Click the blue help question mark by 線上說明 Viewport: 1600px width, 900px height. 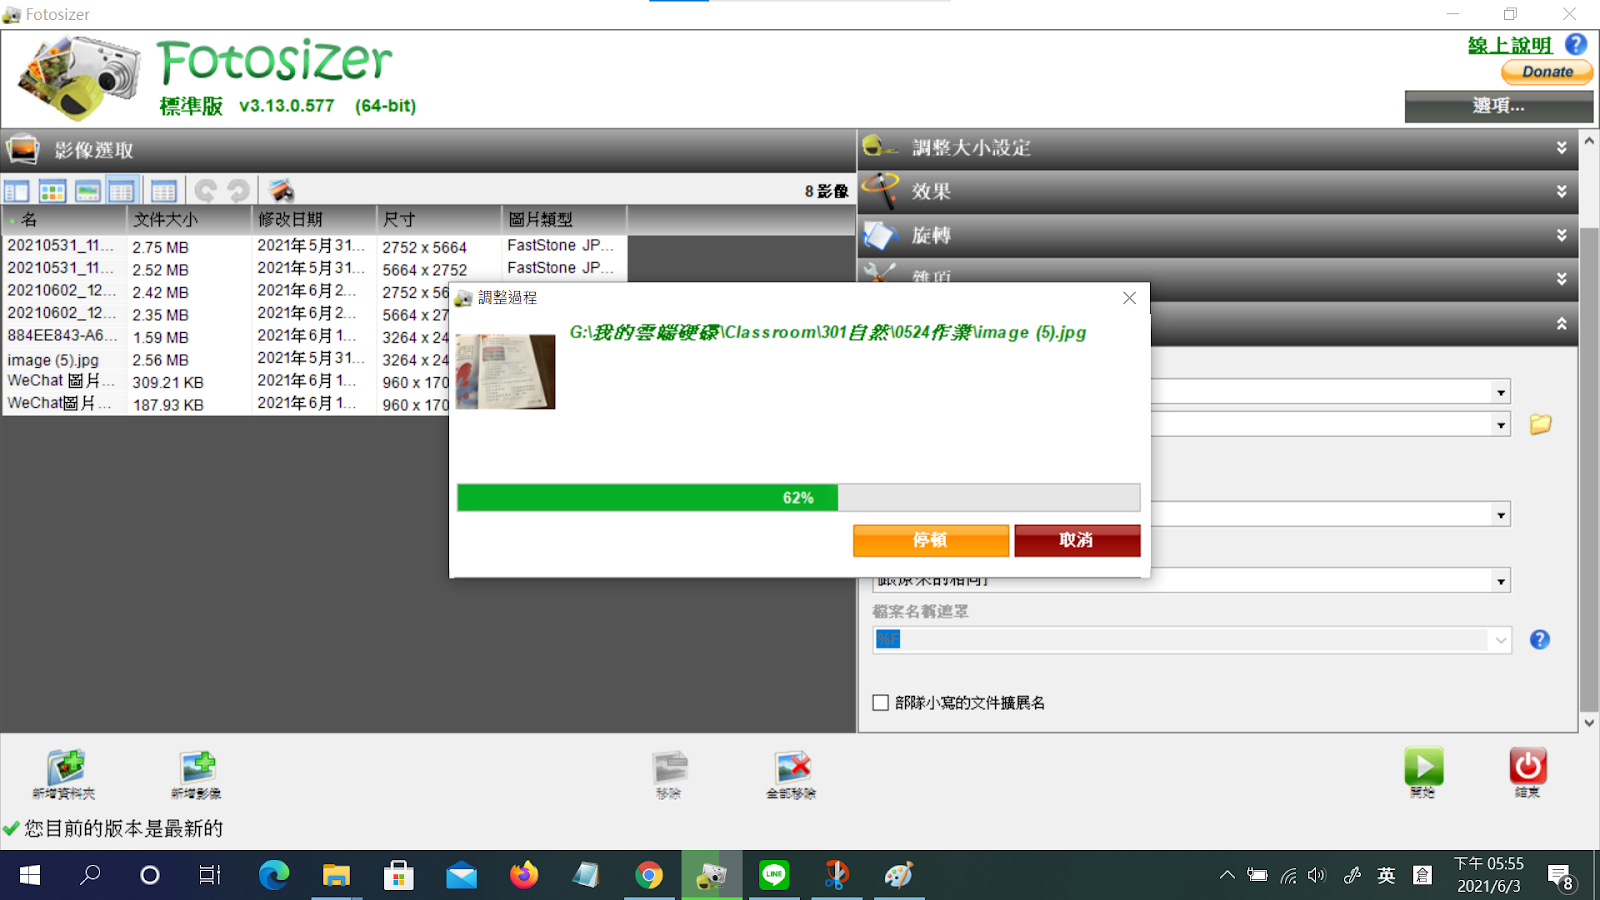pos(1576,45)
